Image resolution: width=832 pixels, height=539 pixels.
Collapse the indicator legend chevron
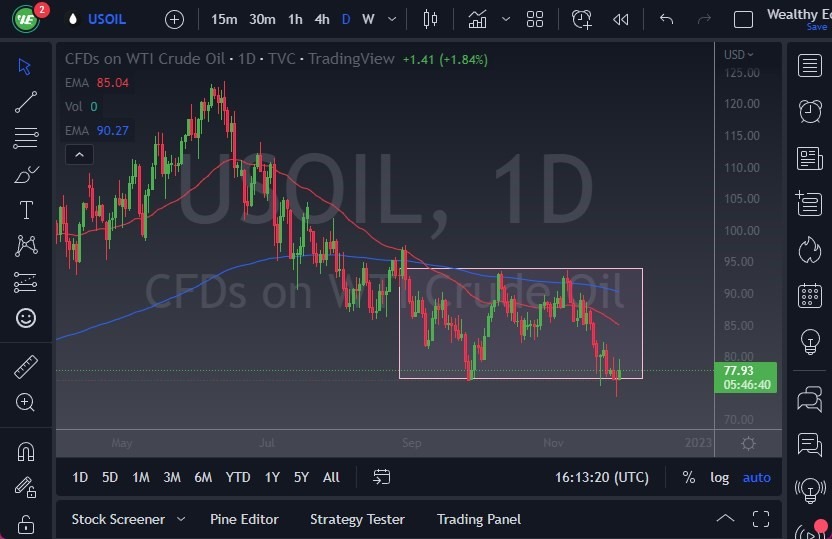[x=79, y=154]
